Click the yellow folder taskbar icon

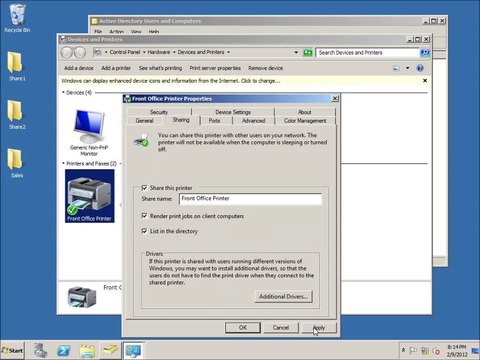(110, 350)
